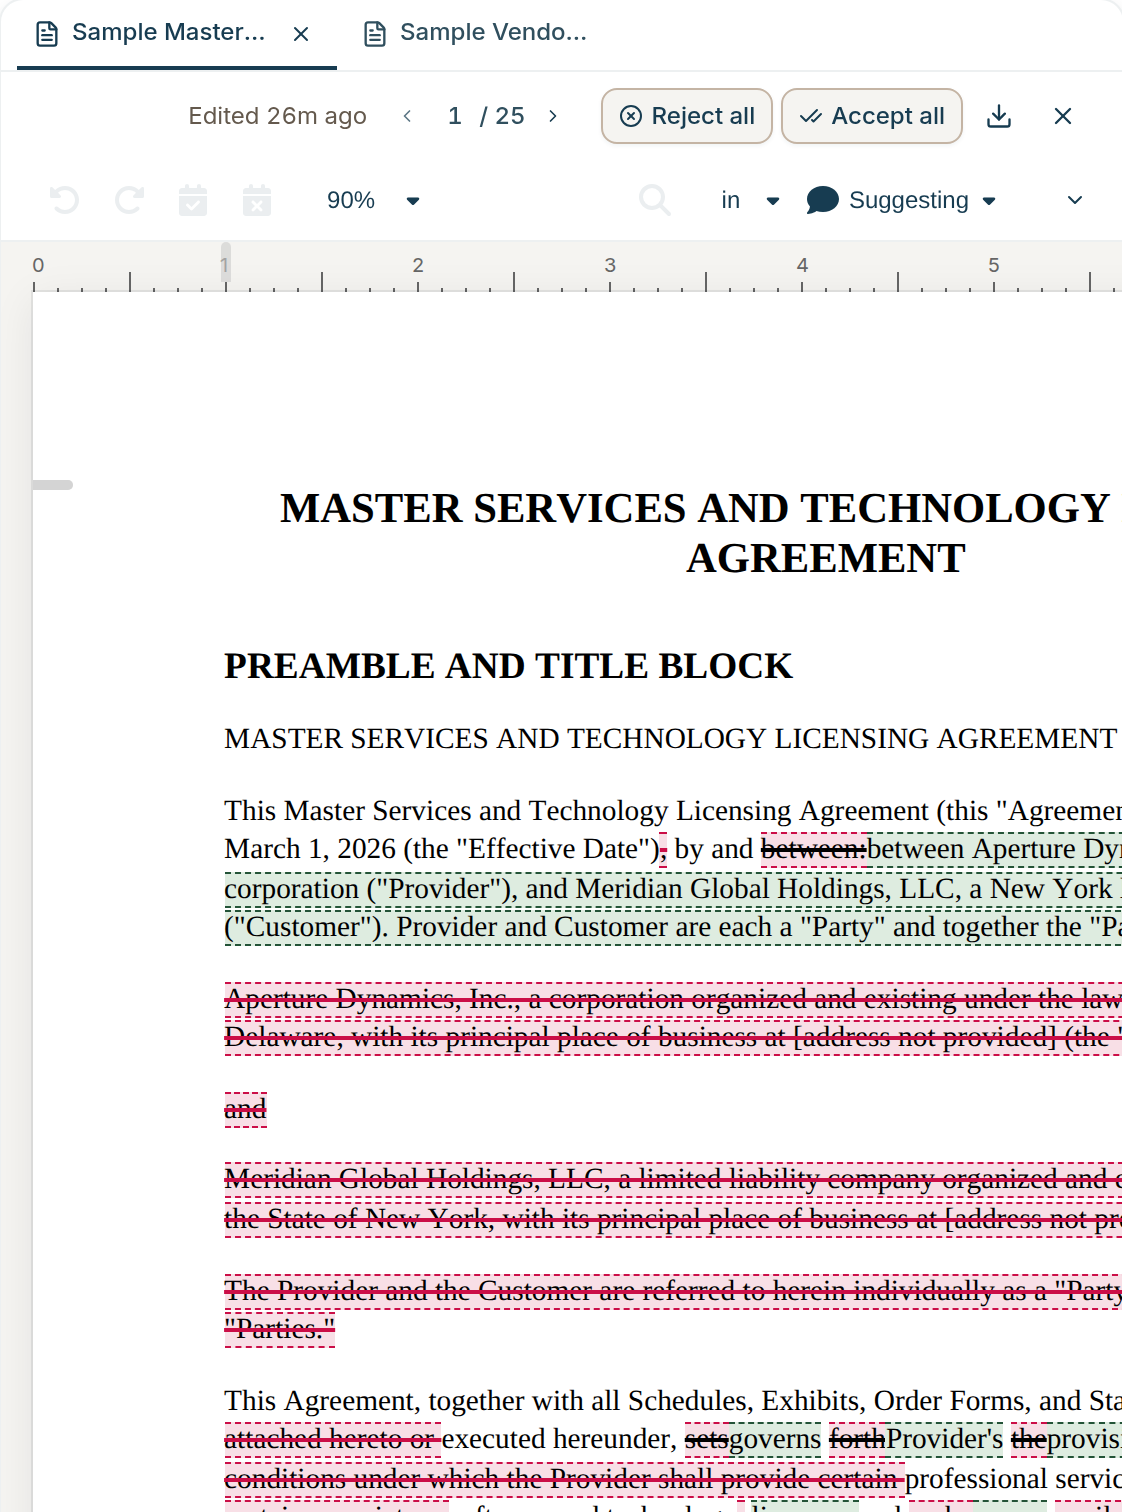Viewport: 1122px width, 1512px height.
Task: Click the document icon on Sample Master tab
Action: click(47, 34)
